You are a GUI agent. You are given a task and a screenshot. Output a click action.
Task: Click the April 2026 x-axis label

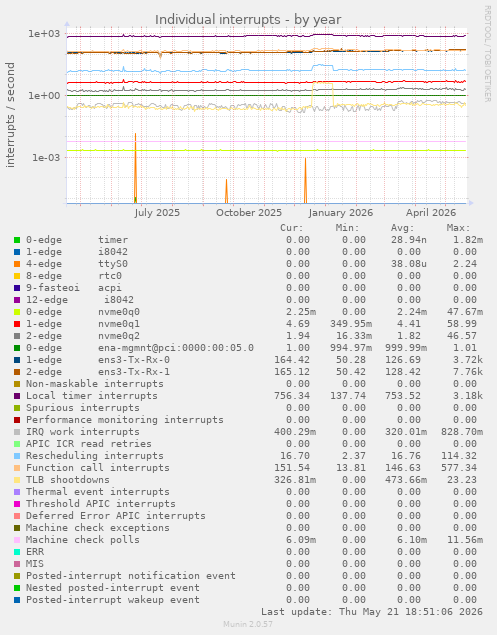tap(431, 213)
